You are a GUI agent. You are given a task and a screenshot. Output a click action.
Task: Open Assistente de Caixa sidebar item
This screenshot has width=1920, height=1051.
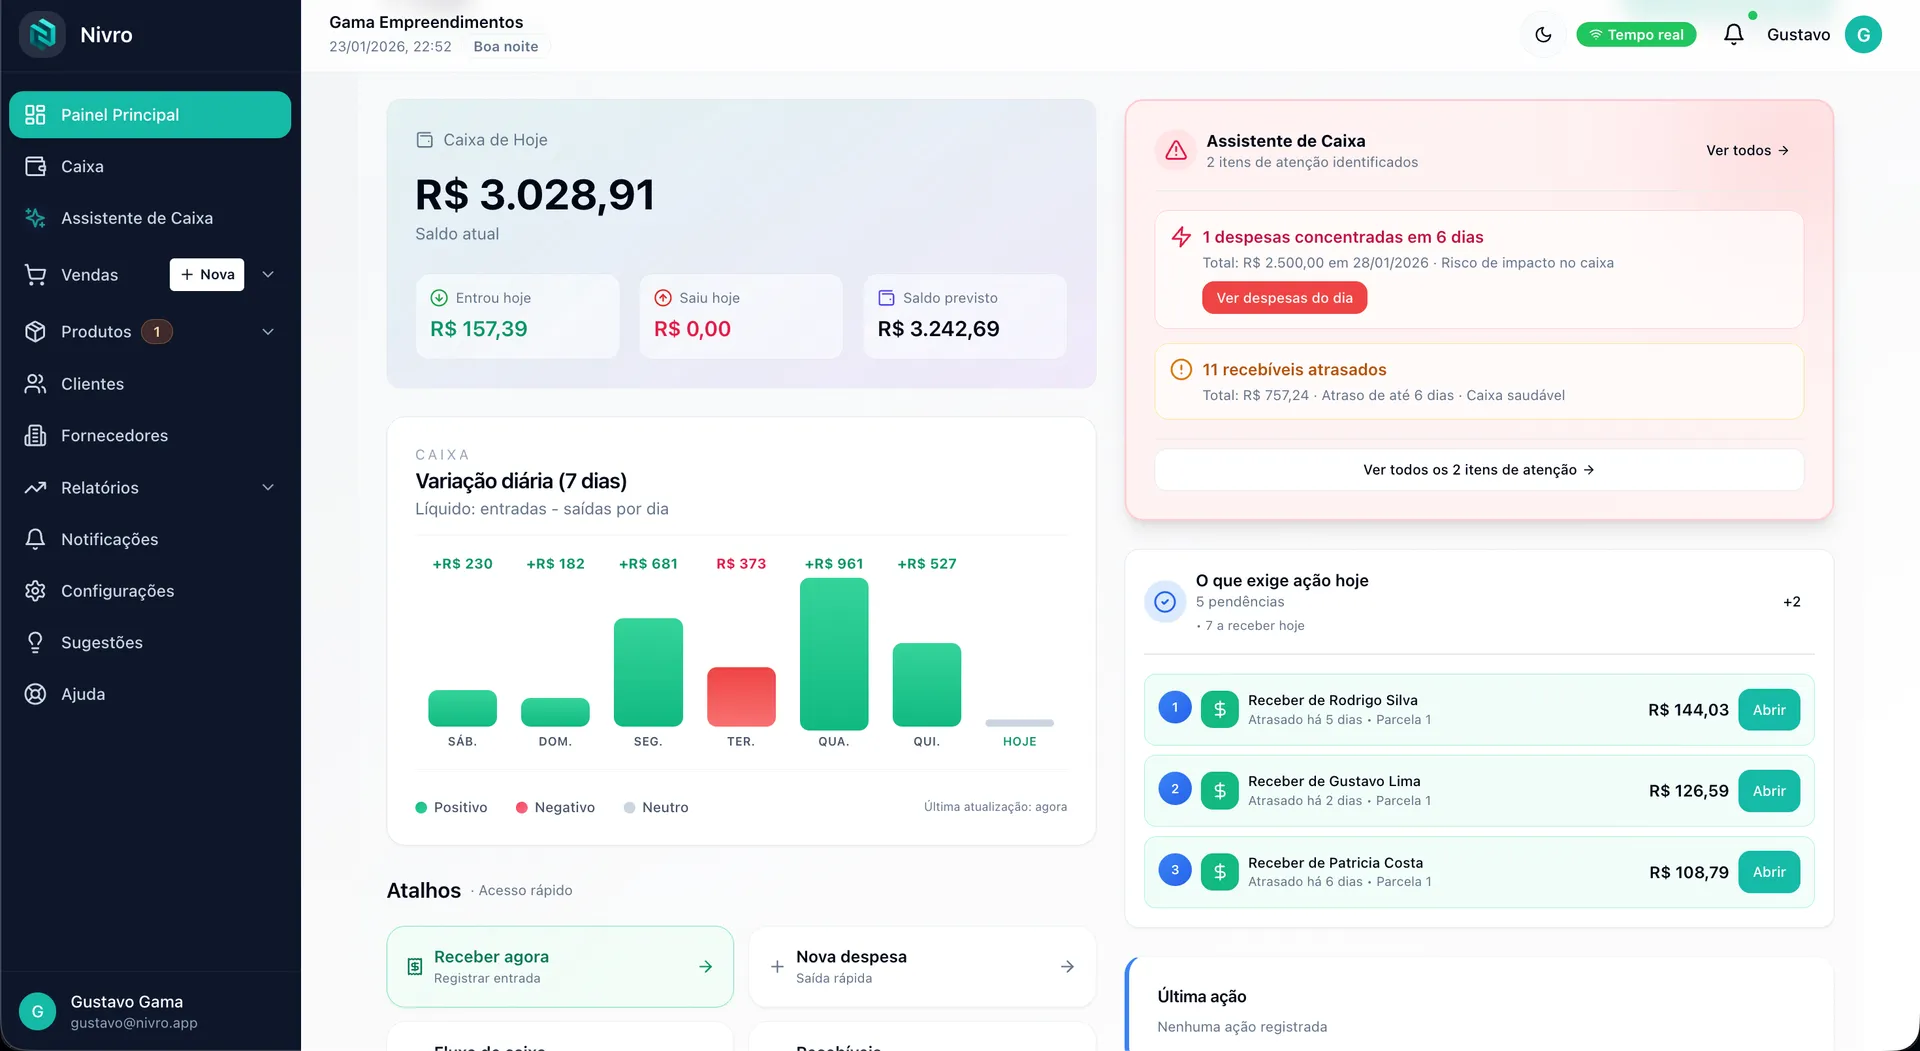(x=150, y=218)
